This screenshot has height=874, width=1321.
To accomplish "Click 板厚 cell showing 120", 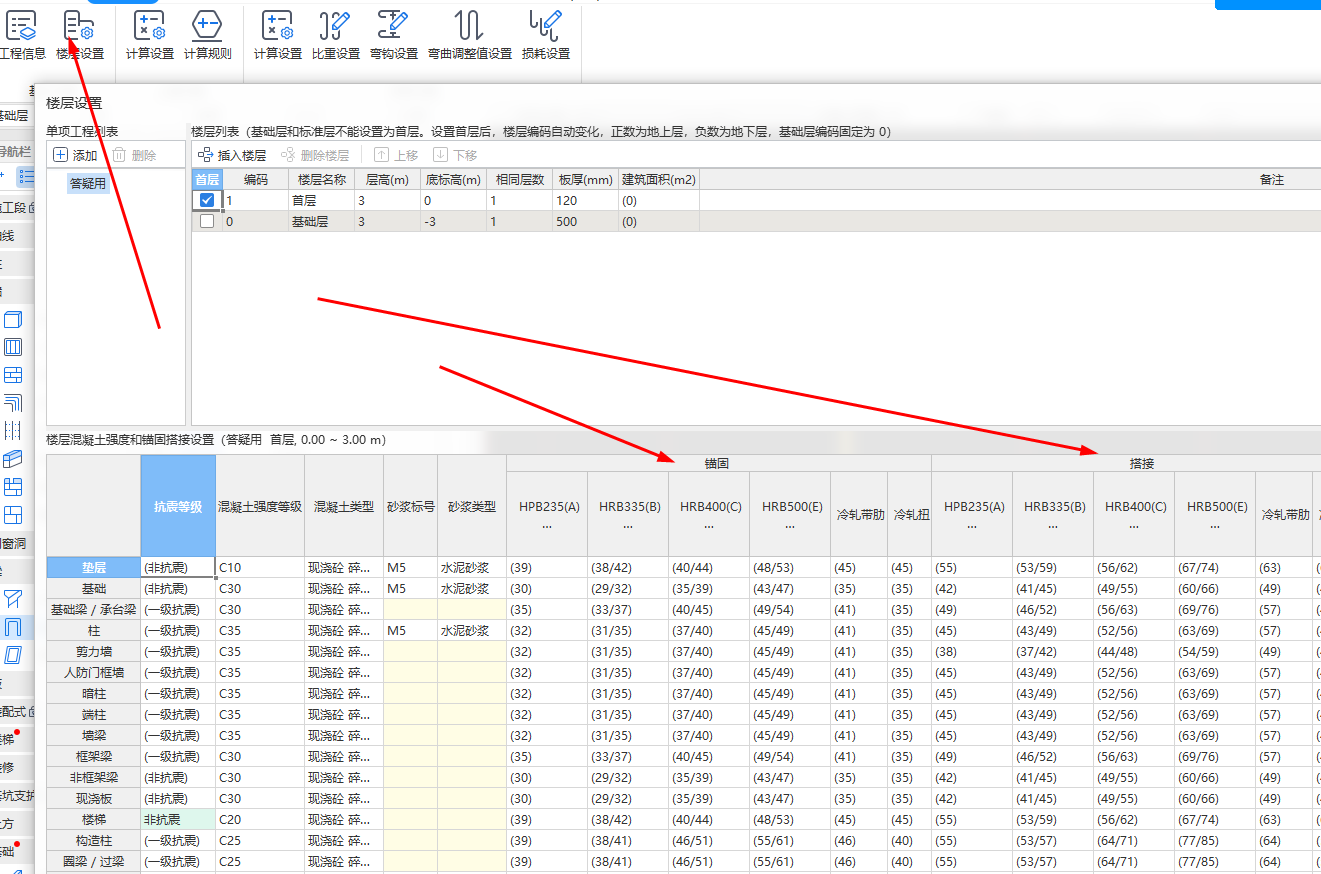I will [585, 200].
